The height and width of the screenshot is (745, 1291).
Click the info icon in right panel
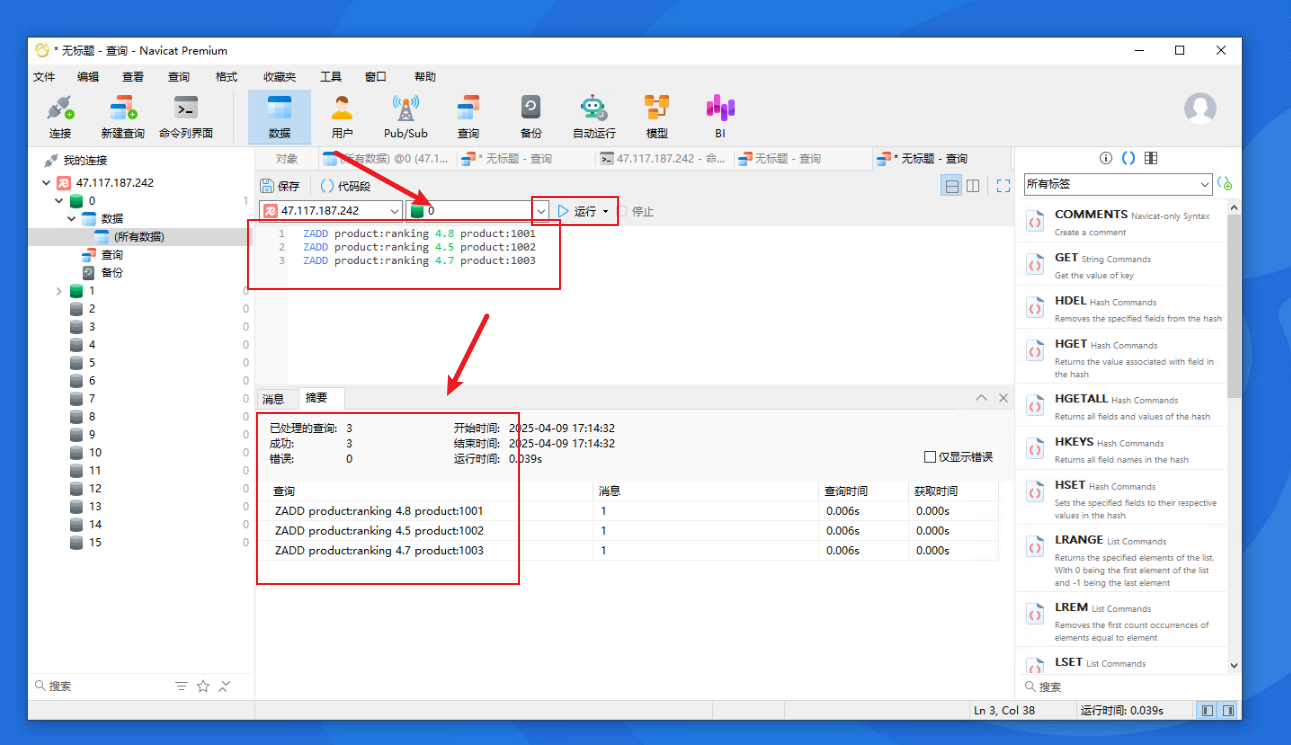click(1106, 158)
